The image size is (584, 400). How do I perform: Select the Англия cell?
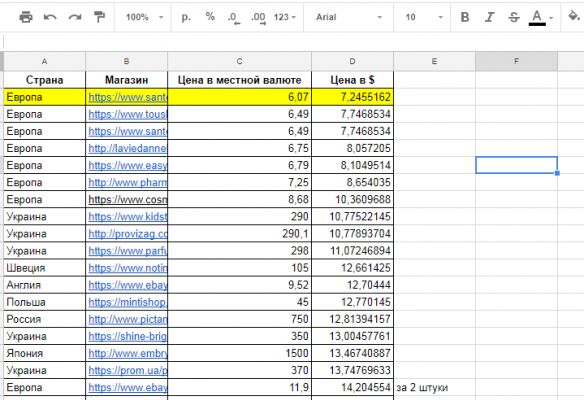(44, 285)
